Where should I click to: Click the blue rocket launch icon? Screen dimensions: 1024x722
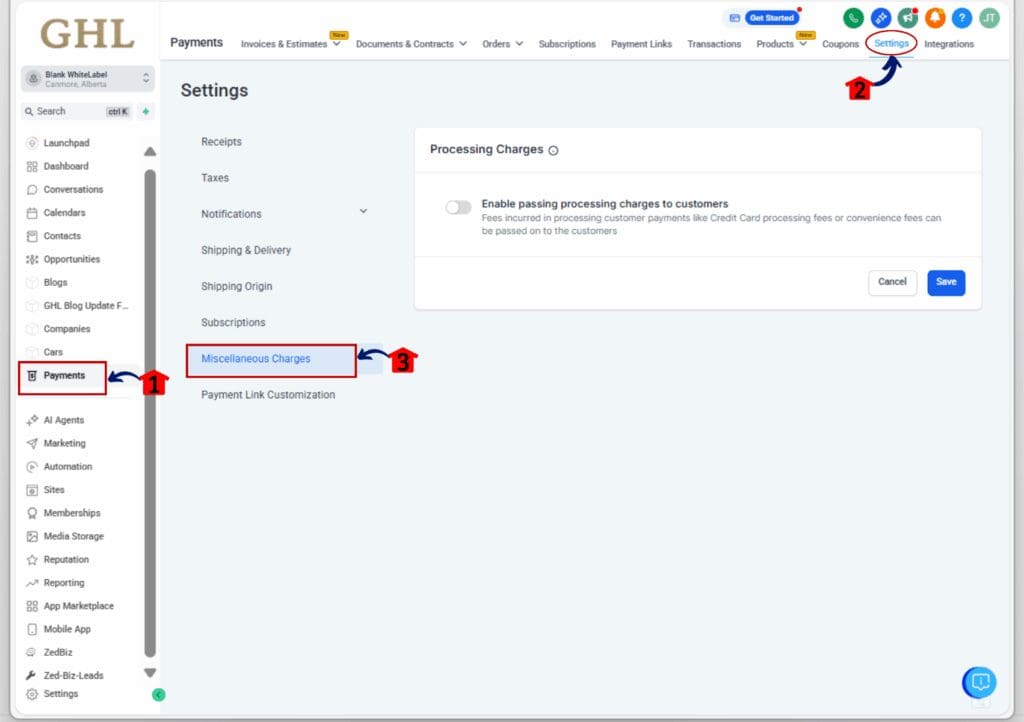tap(881, 17)
